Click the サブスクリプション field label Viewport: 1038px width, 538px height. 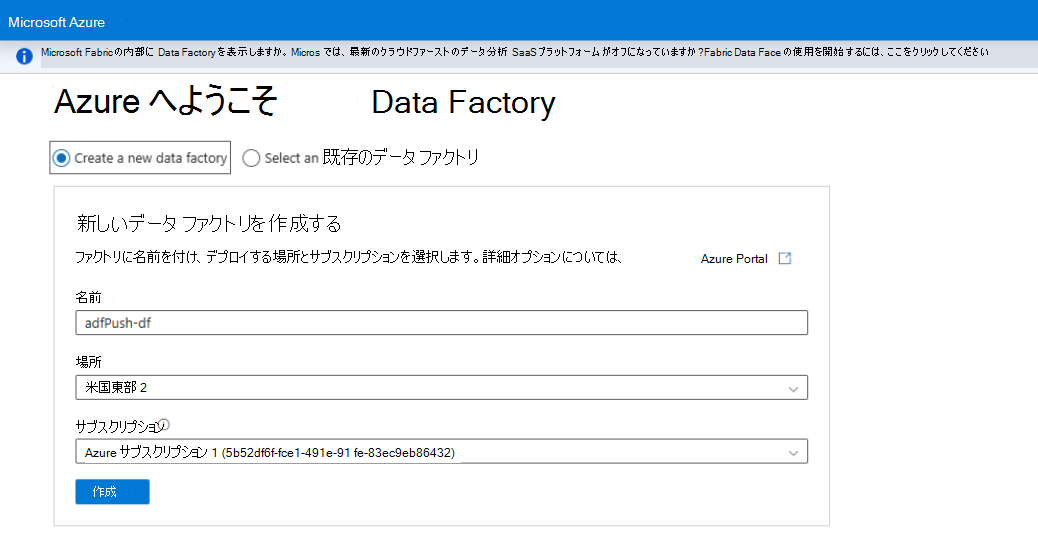pyautogui.click(x=117, y=427)
